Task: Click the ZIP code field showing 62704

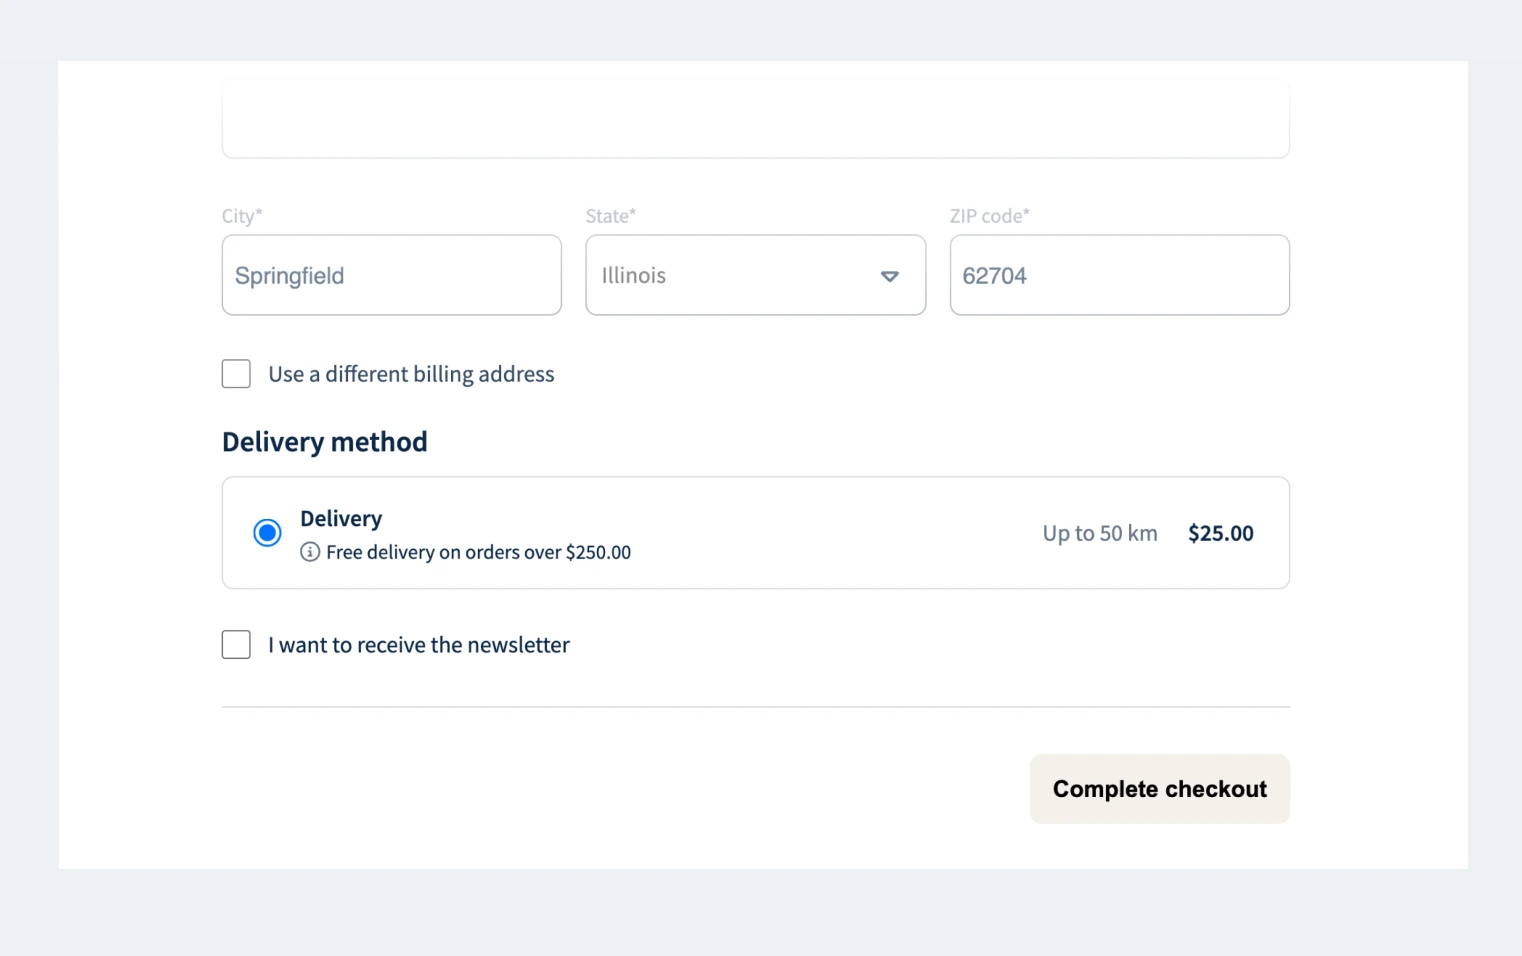Action: tap(1119, 275)
